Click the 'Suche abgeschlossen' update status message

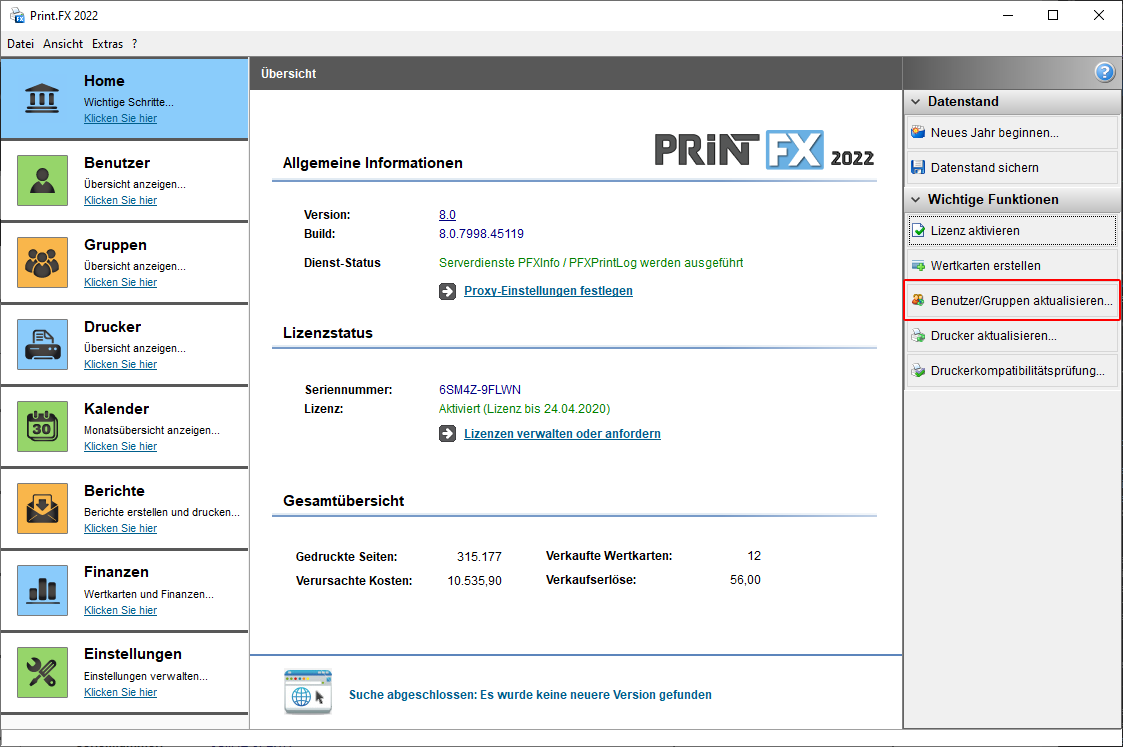(530, 695)
